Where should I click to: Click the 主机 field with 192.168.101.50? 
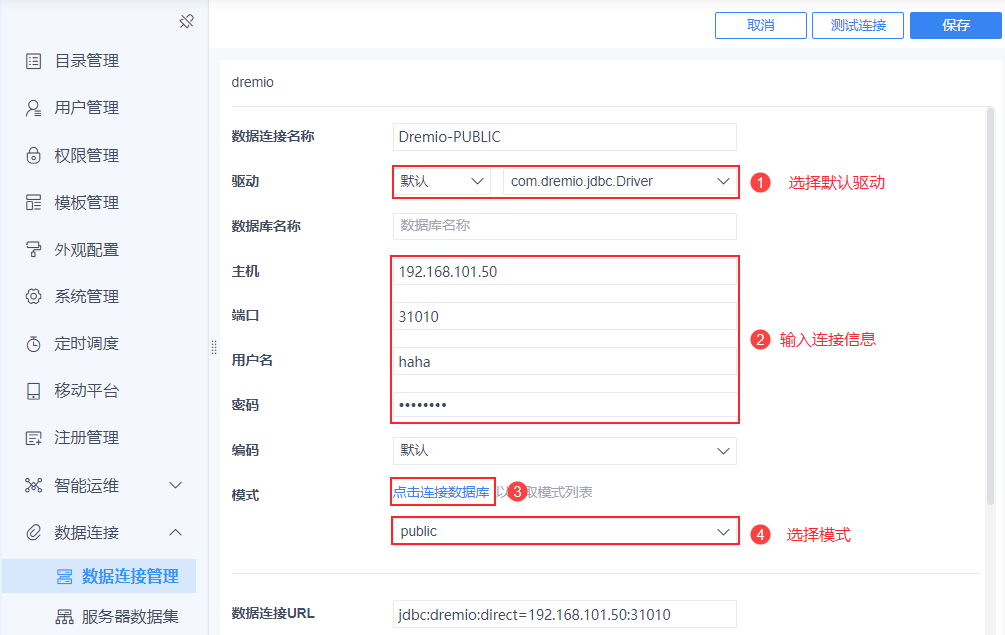[565, 272]
